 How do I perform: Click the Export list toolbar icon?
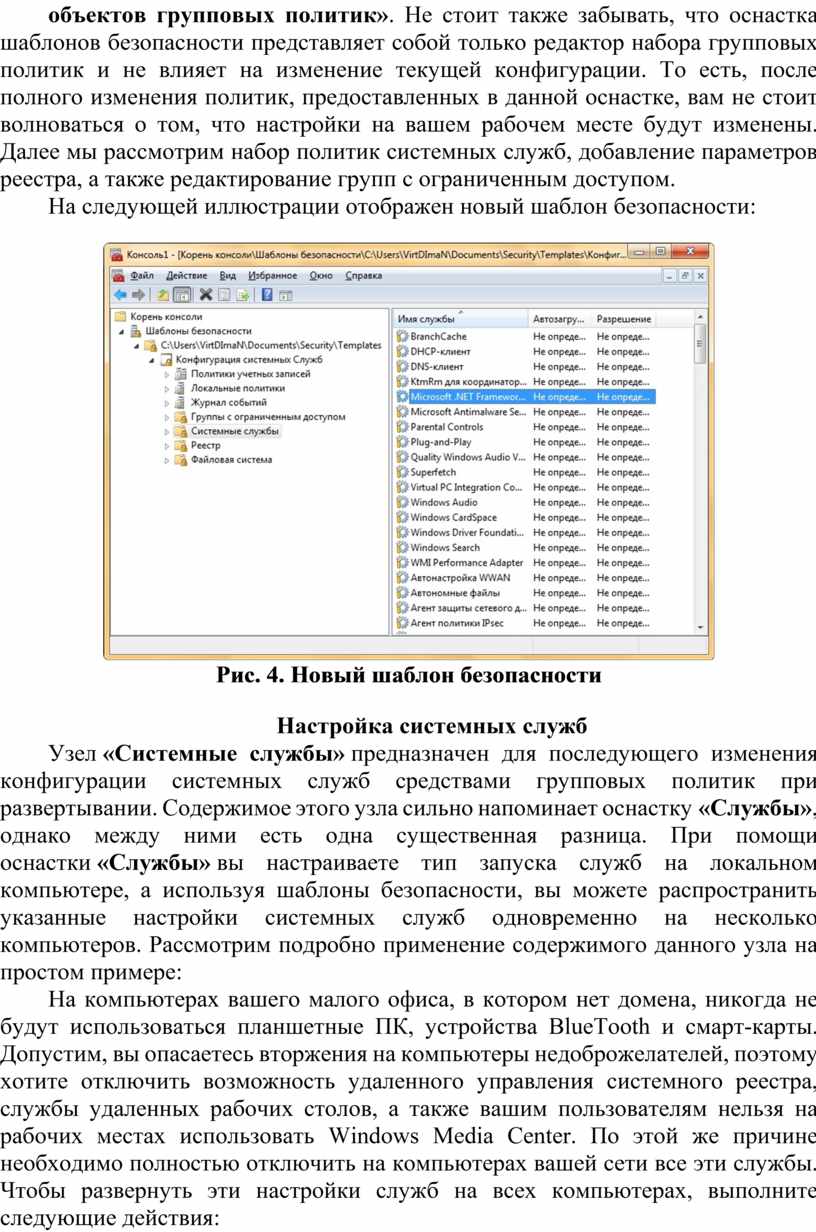242,295
